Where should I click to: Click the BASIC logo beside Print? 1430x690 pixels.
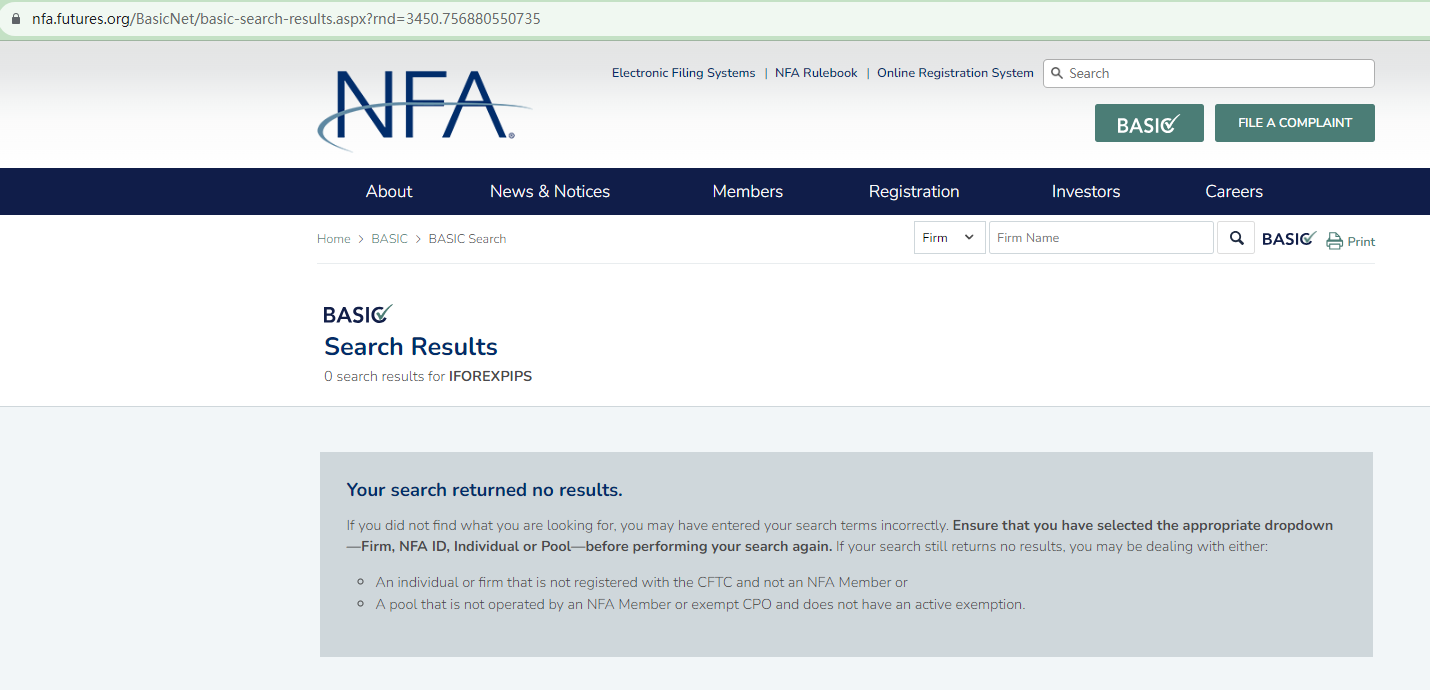tap(1289, 238)
